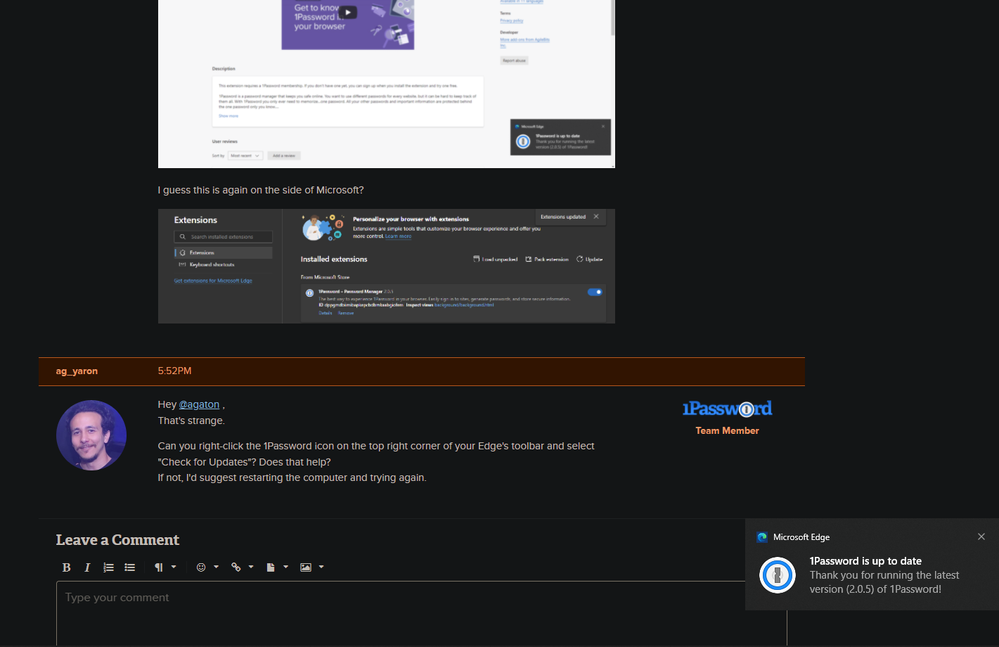Apply italic formatting in the comment toolbar
Viewport: 999px width, 647px height.
click(x=87, y=567)
